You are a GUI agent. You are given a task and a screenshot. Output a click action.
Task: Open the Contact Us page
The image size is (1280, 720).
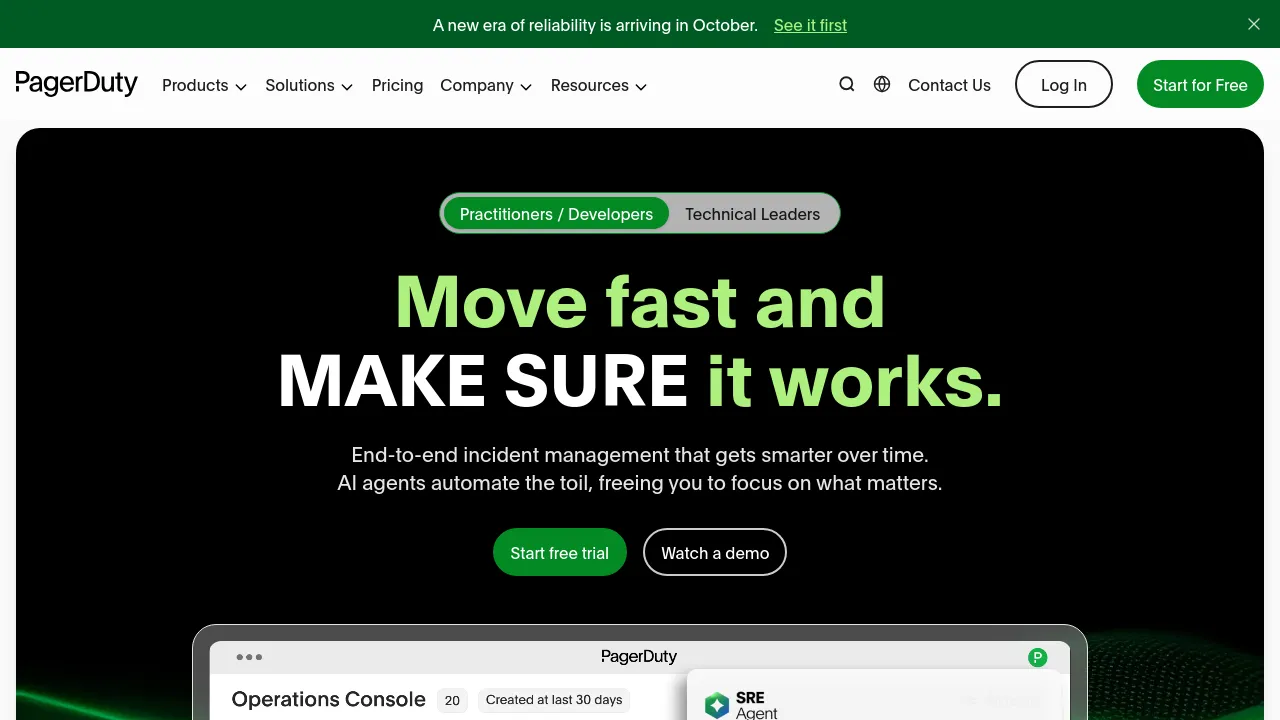(x=949, y=86)
